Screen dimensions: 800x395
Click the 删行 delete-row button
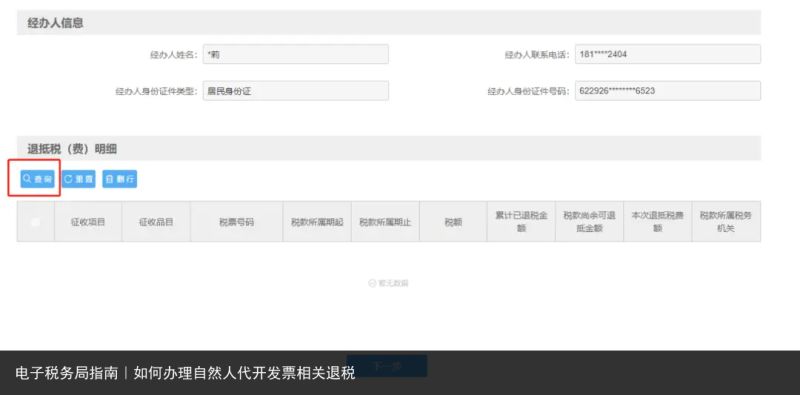click(119, 179)
